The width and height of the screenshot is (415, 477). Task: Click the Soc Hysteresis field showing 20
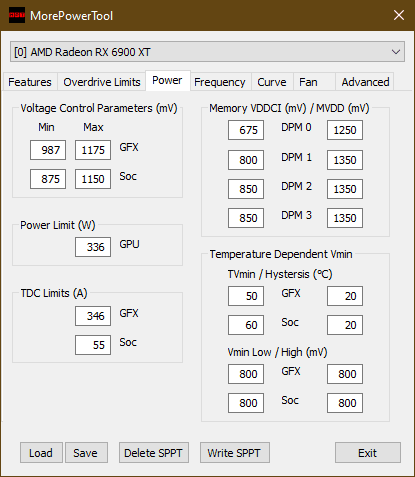click(x=345, y=325)
